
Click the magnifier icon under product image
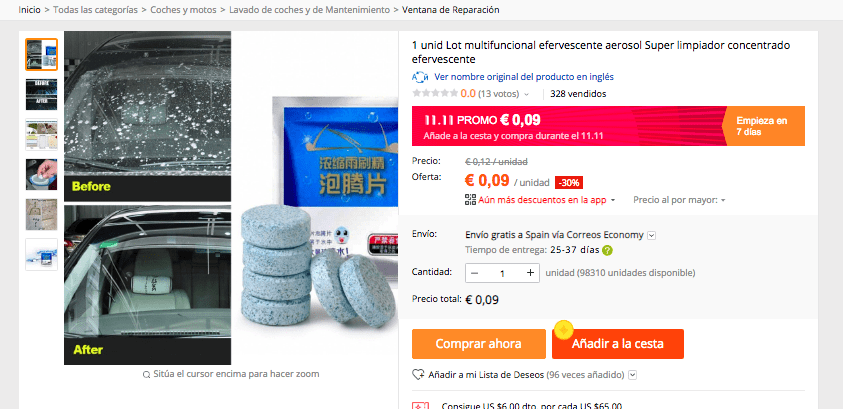[146, 375]
